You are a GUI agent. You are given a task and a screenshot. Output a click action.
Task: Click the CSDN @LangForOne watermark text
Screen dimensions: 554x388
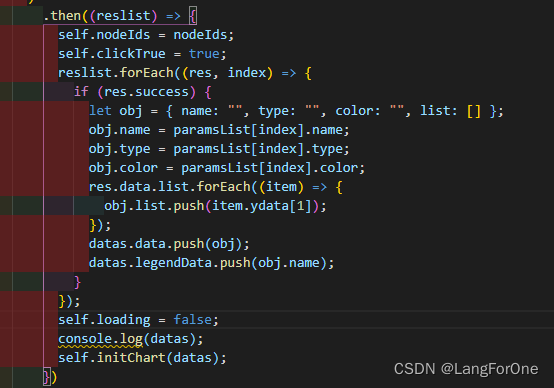coord(466,369)
